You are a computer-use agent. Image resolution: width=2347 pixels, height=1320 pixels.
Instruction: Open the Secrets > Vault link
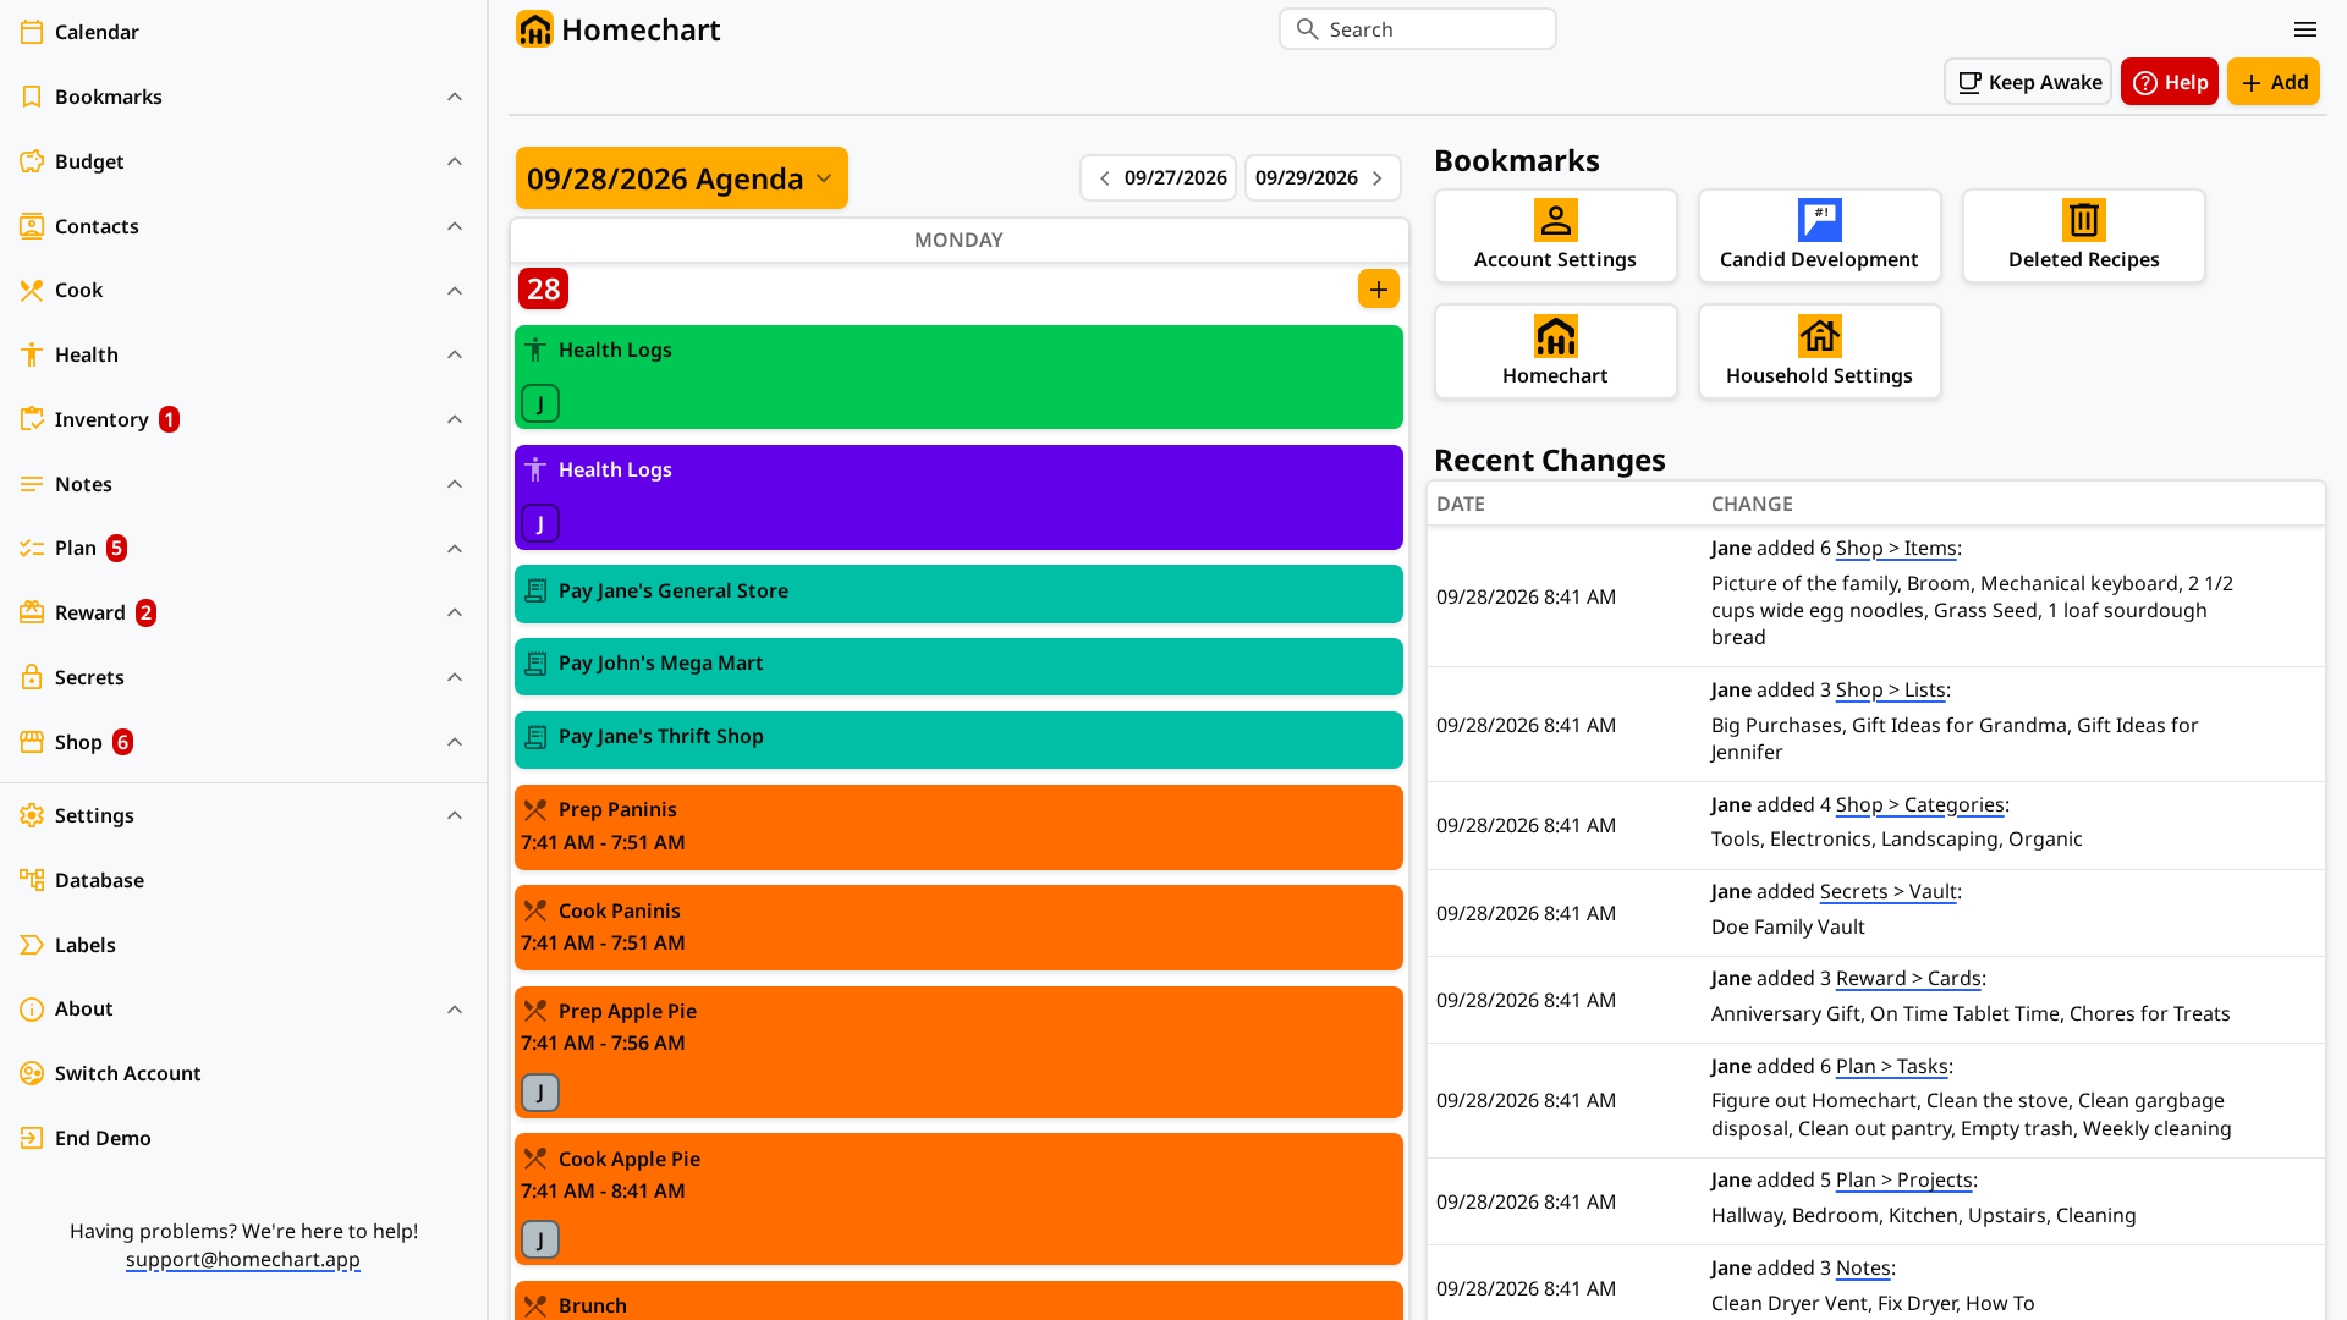[1888, 891]
